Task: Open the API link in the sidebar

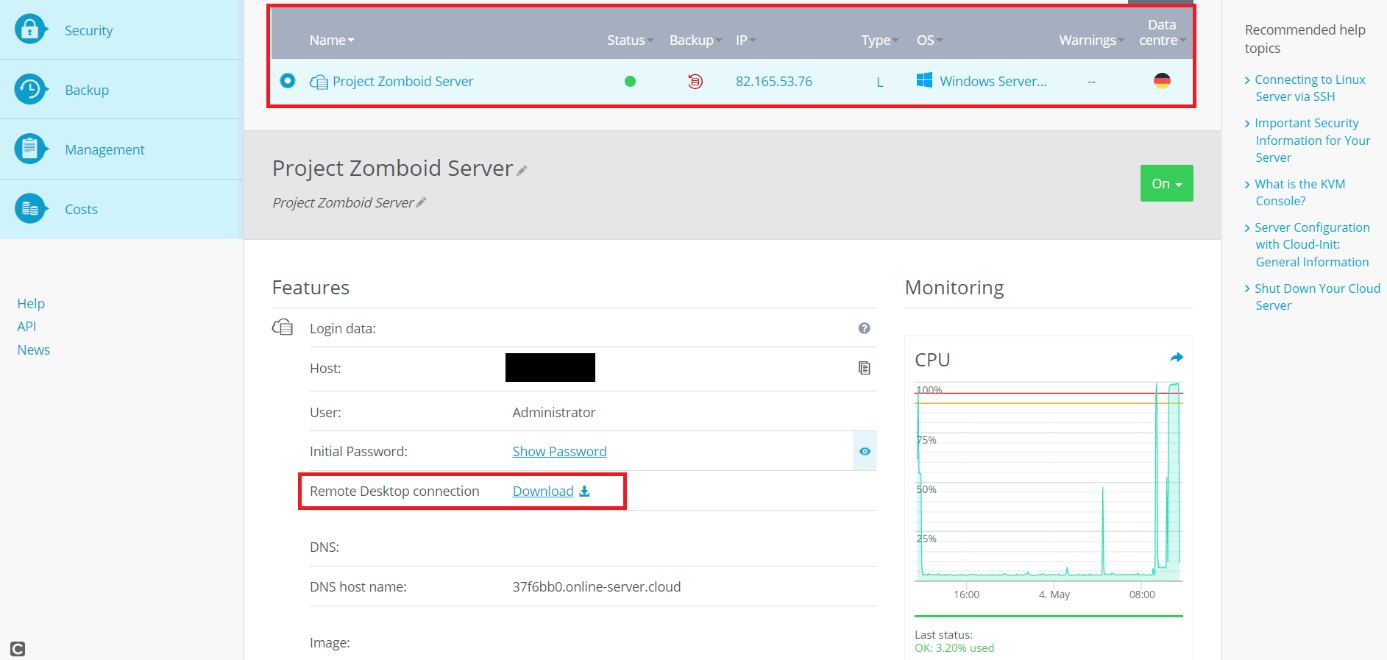Action: pyautogui.click(x=27, y=326)
